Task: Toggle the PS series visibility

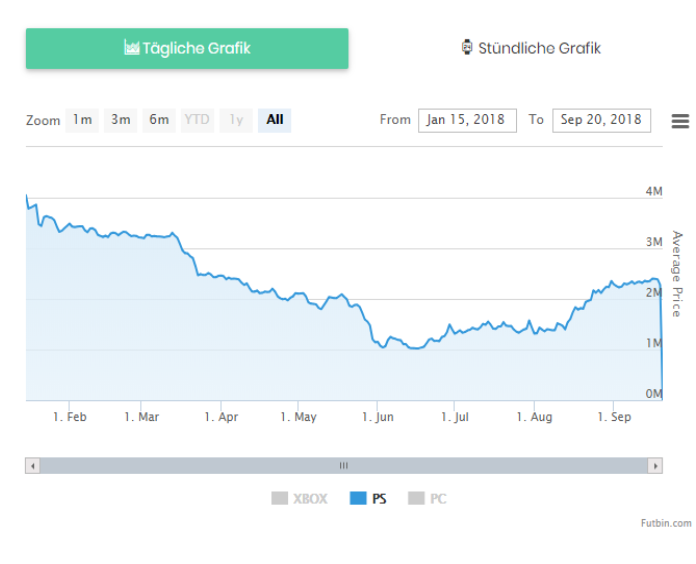Action: point(368,499)
